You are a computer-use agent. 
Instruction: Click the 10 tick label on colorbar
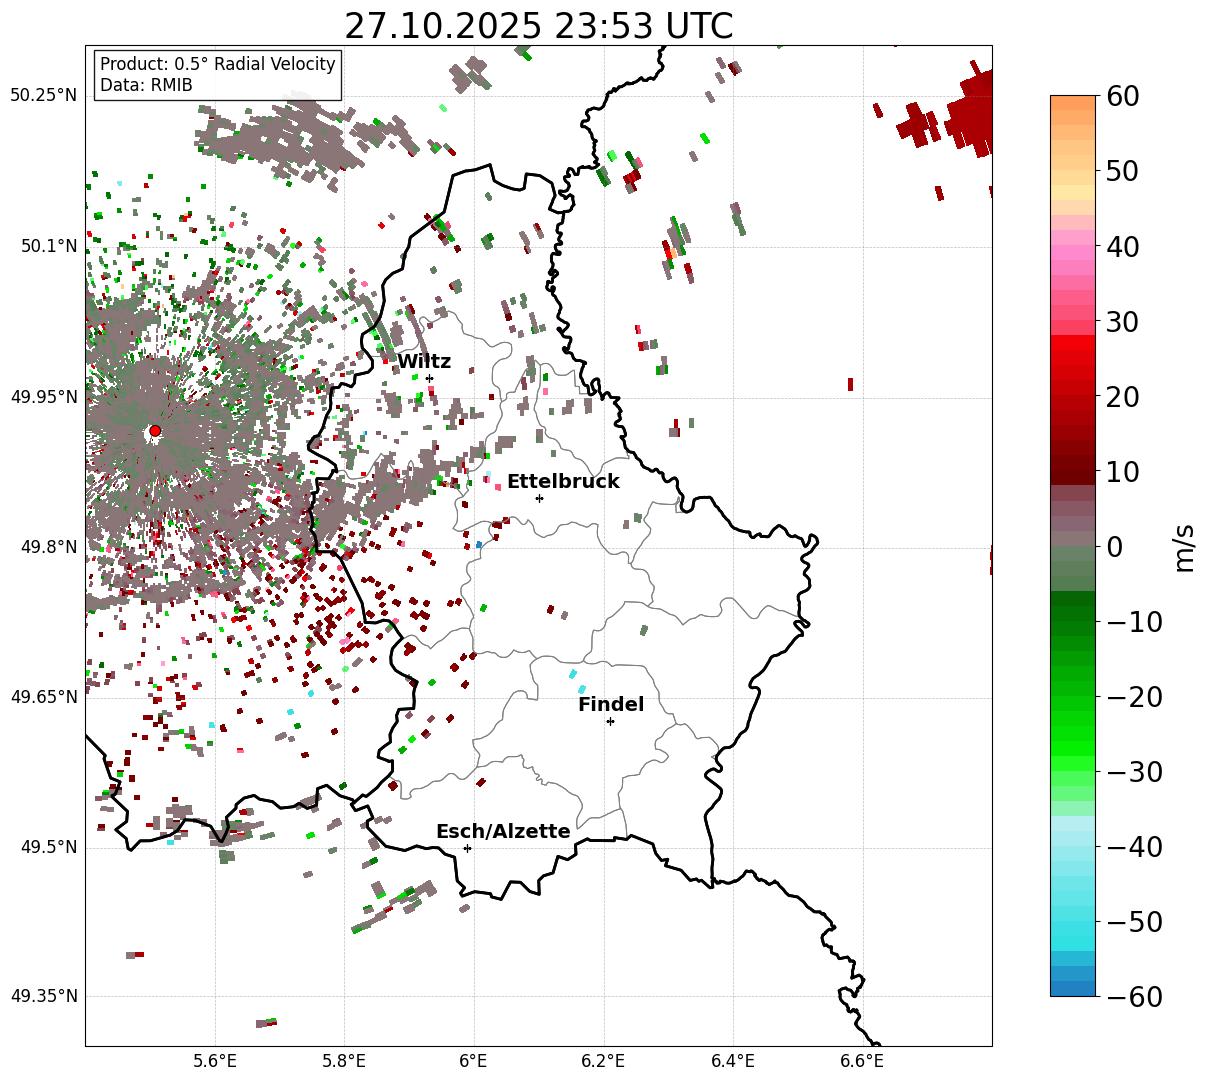pyautogui.click(x=1123, y=471)
